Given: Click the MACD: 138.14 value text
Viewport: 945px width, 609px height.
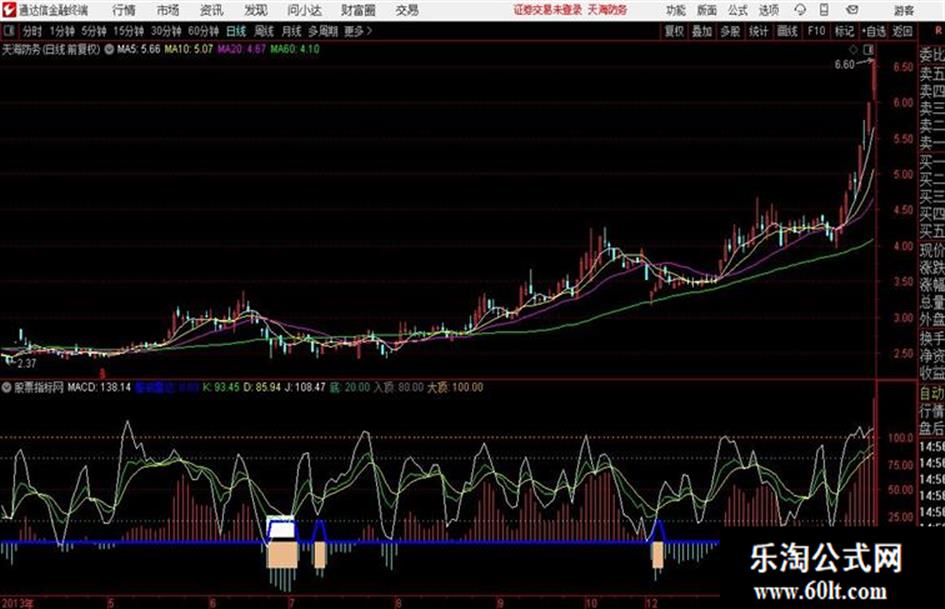Looking at the screenshot, I should (99, 387).
